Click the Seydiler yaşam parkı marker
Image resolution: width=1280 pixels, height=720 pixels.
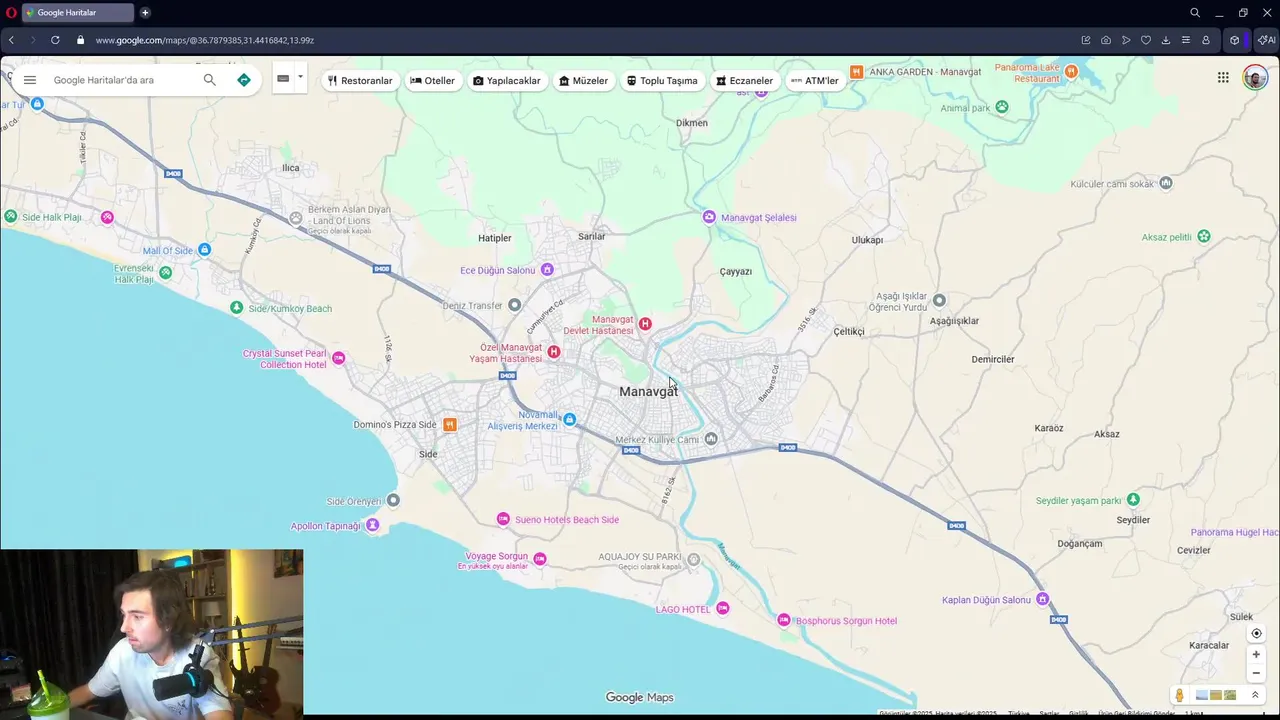click(x=1133, y=499)
